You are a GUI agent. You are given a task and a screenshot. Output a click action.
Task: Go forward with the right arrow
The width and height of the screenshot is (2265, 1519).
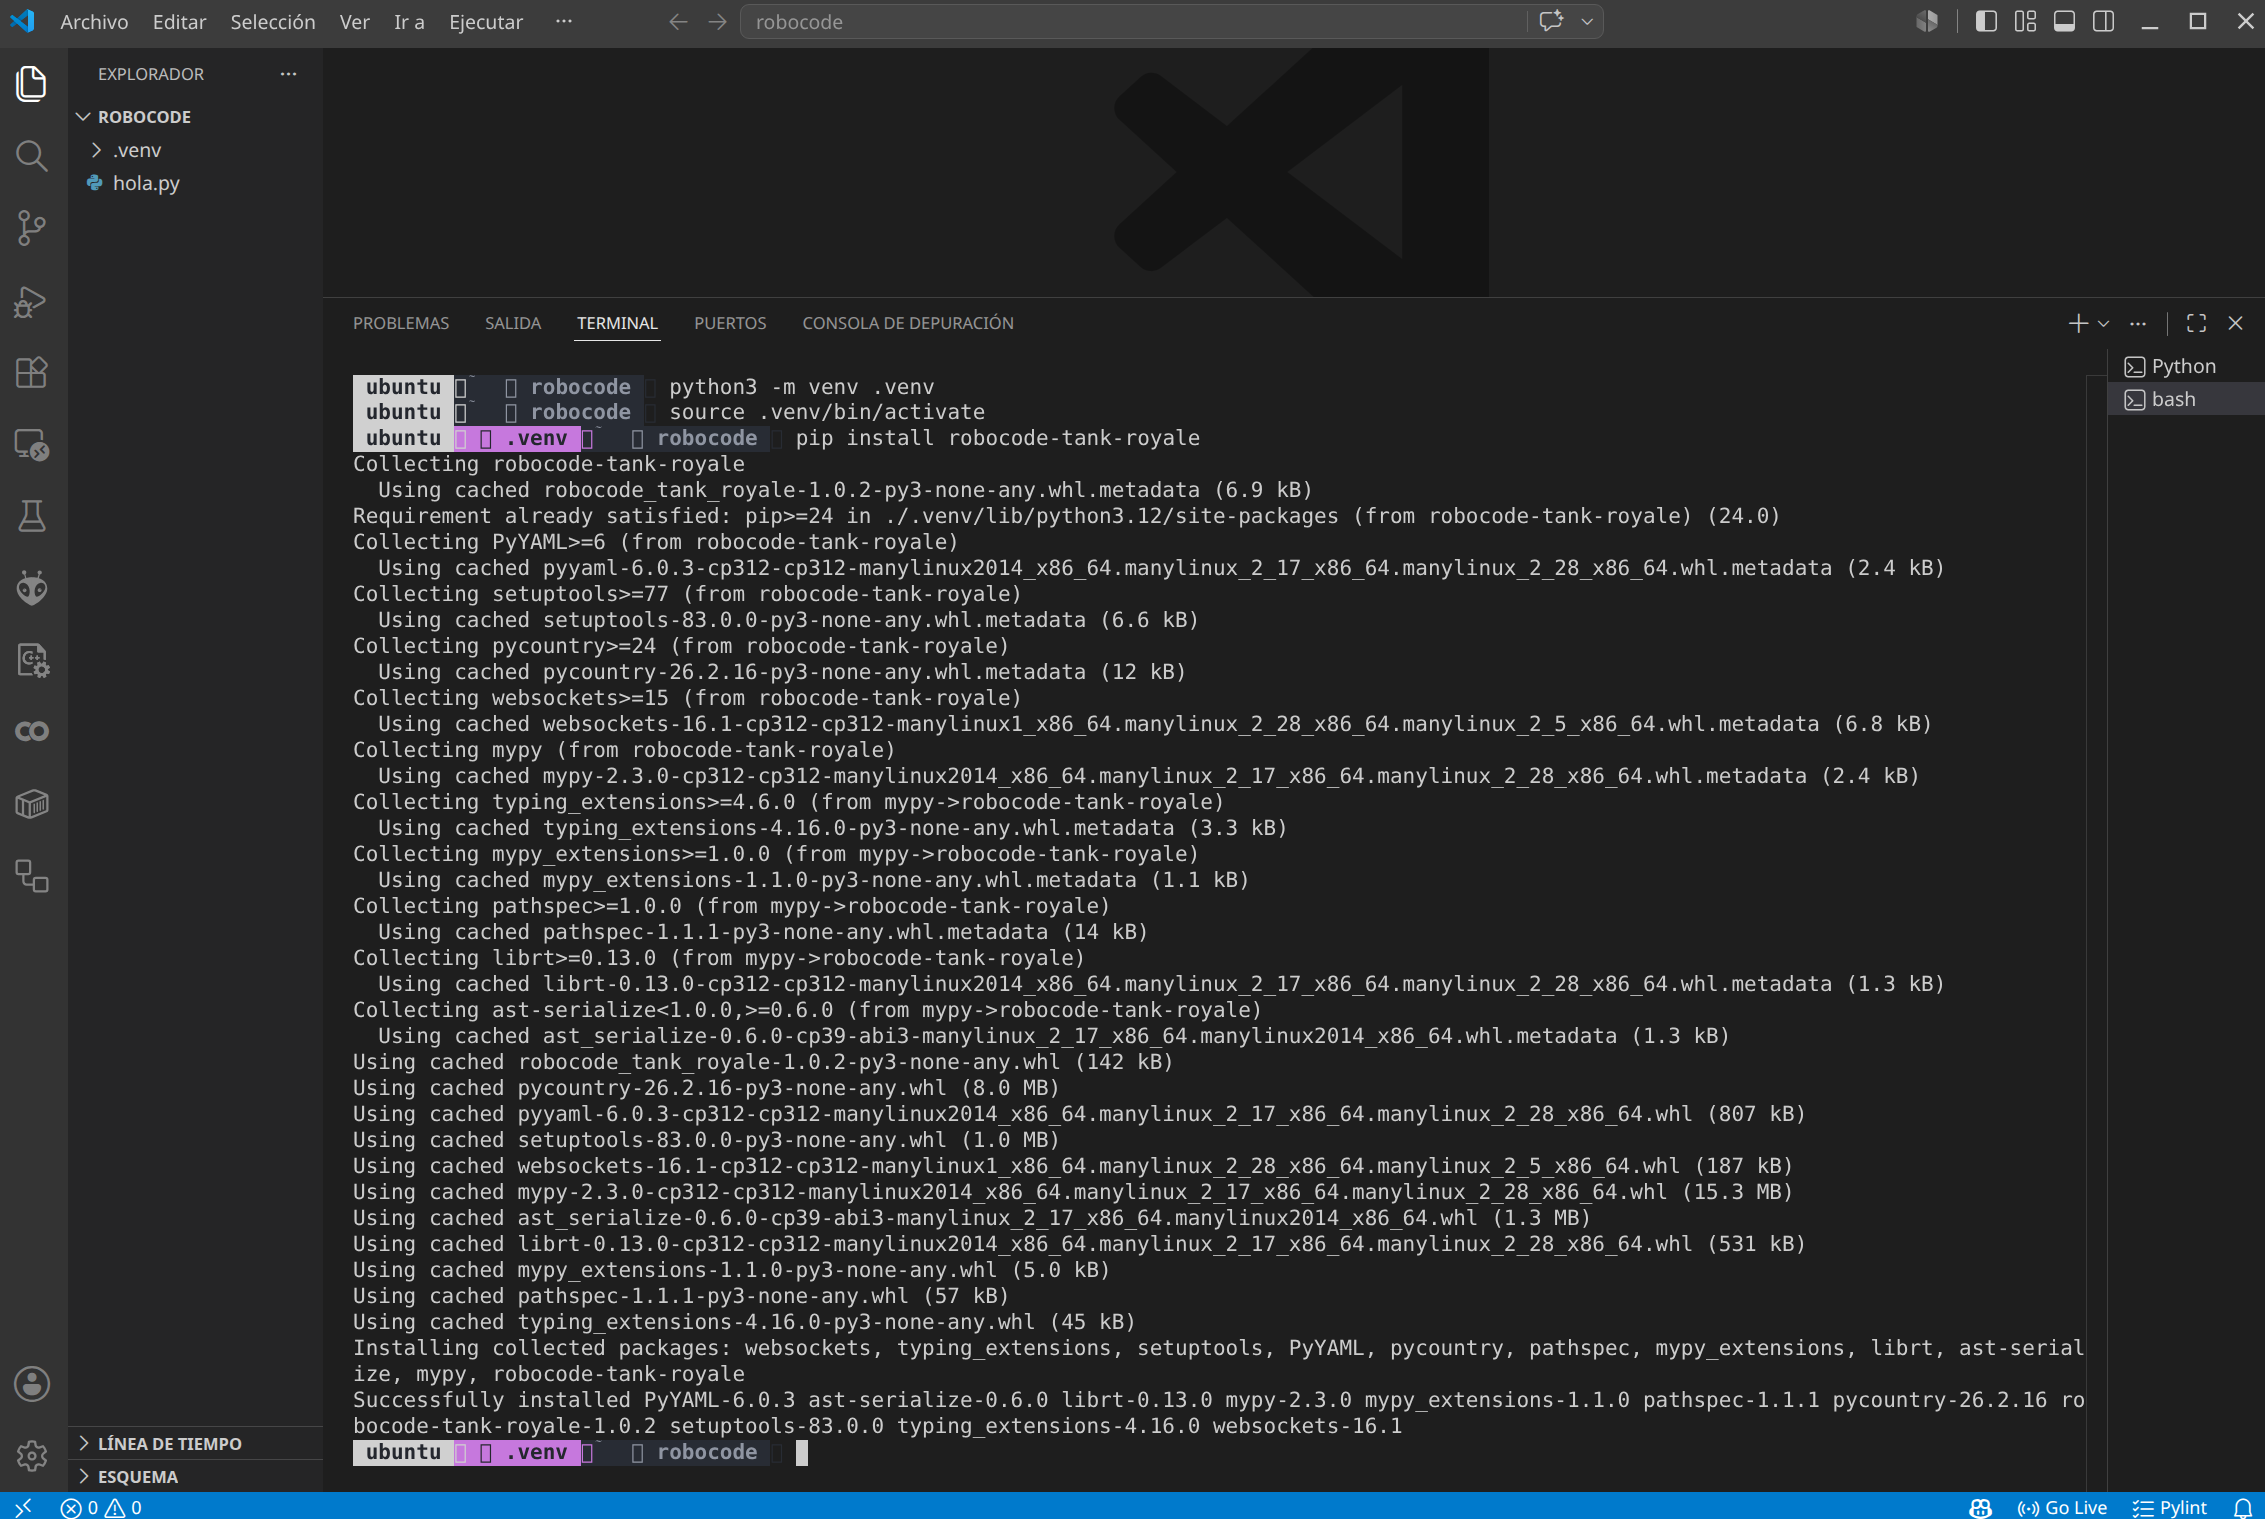(717, 21)
